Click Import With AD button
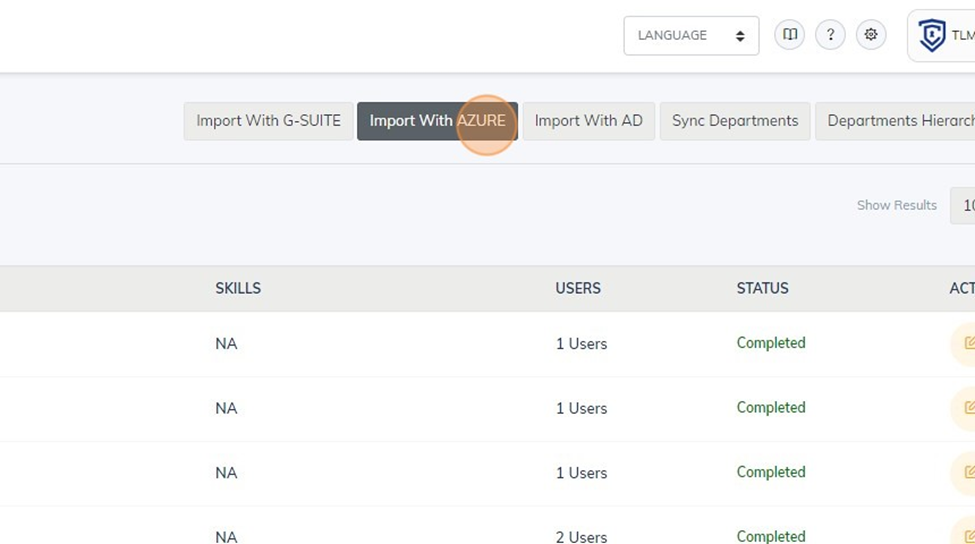The height and width of the screenshot is (544, 975). pos(588,121)
